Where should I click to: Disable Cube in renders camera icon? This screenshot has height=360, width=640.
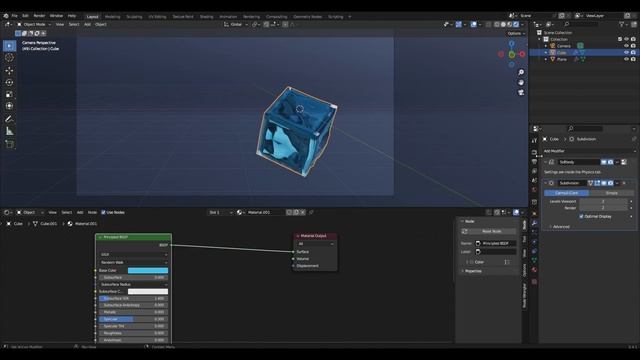633,52
